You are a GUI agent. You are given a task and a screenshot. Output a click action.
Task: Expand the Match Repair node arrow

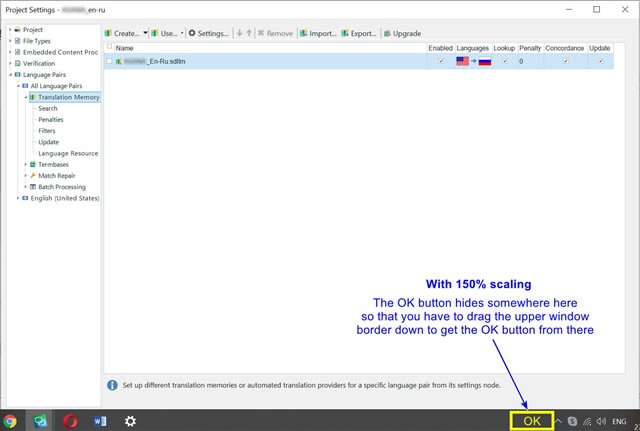25,176
